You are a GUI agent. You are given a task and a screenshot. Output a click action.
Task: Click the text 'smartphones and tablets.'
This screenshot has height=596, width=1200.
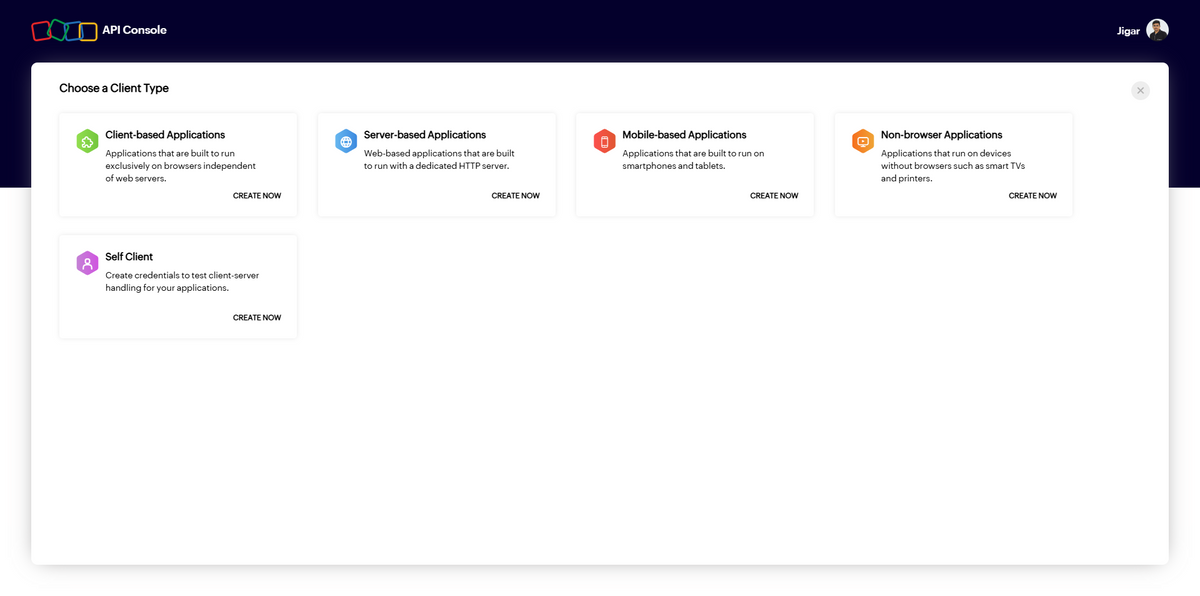point(674,166)
